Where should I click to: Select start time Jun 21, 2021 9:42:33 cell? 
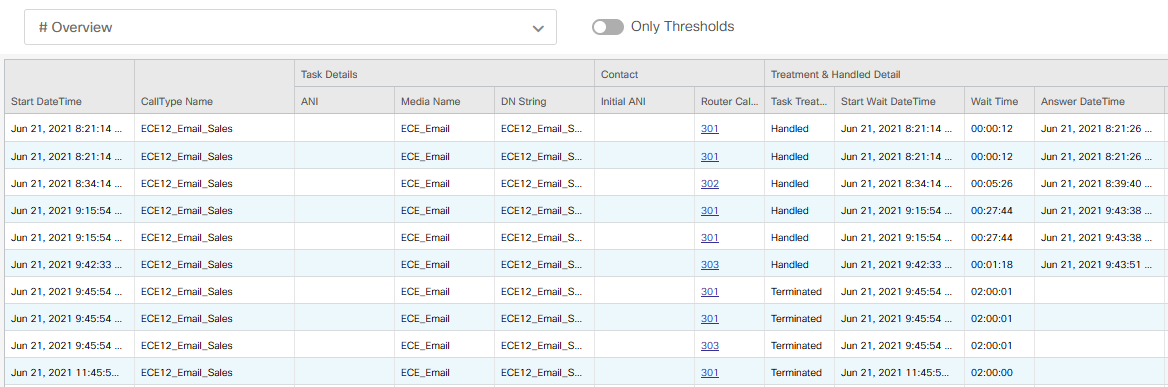(x=69, y=264)
